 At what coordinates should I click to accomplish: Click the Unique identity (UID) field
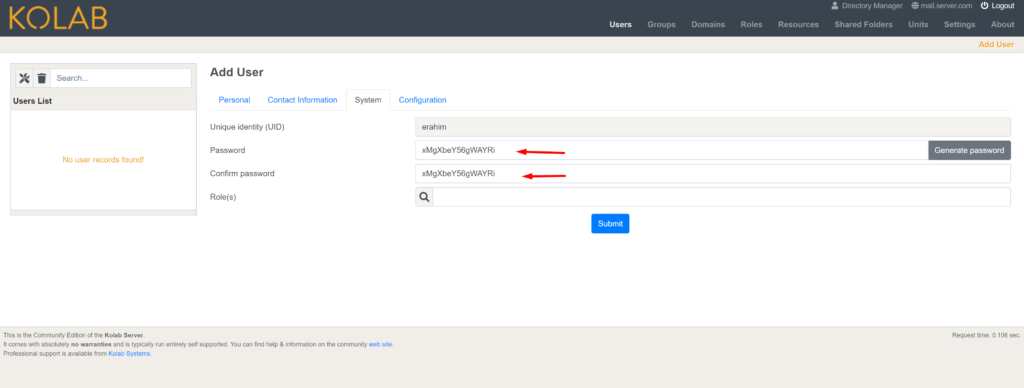[712, 127]
